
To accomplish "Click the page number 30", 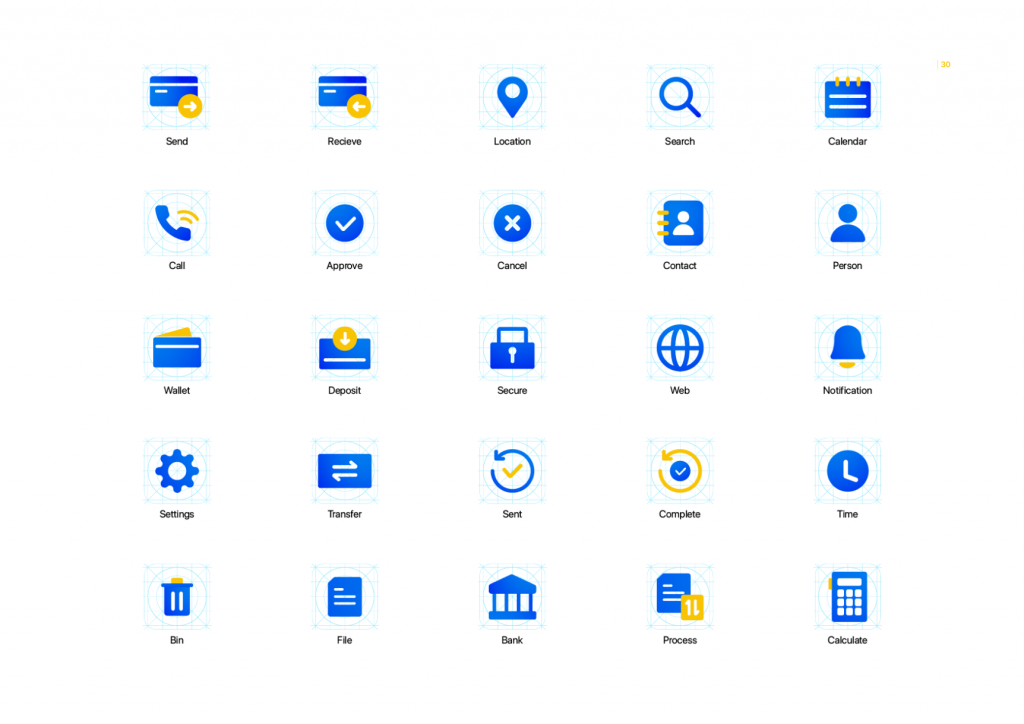I will pyautogui.click(x=945, y=65).
